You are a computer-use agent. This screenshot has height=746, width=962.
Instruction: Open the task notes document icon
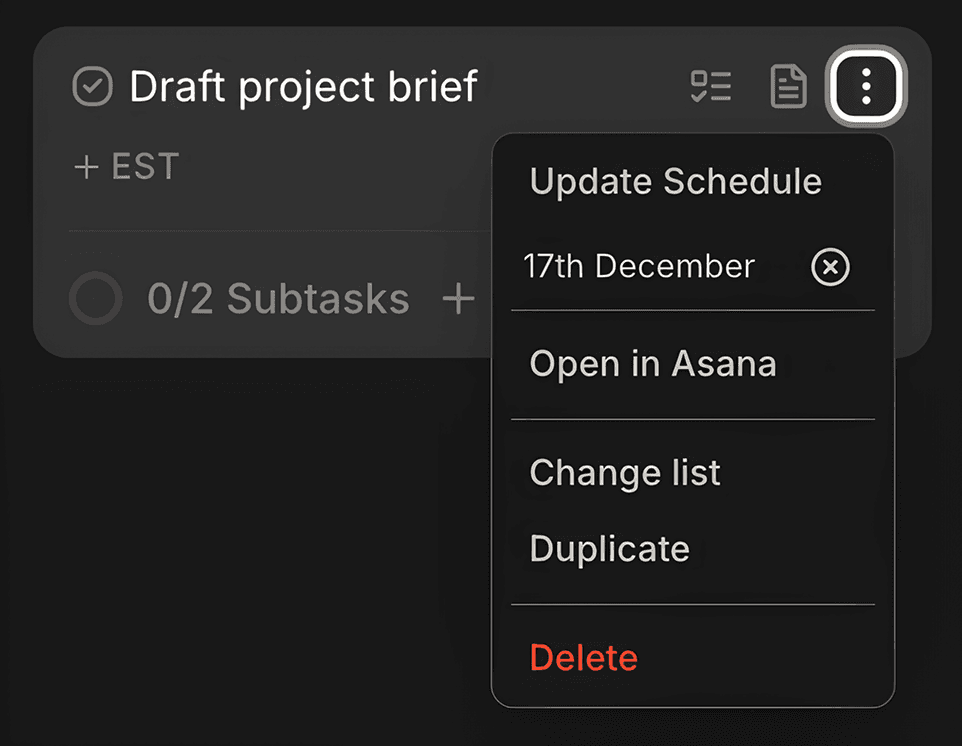(788, 87)
